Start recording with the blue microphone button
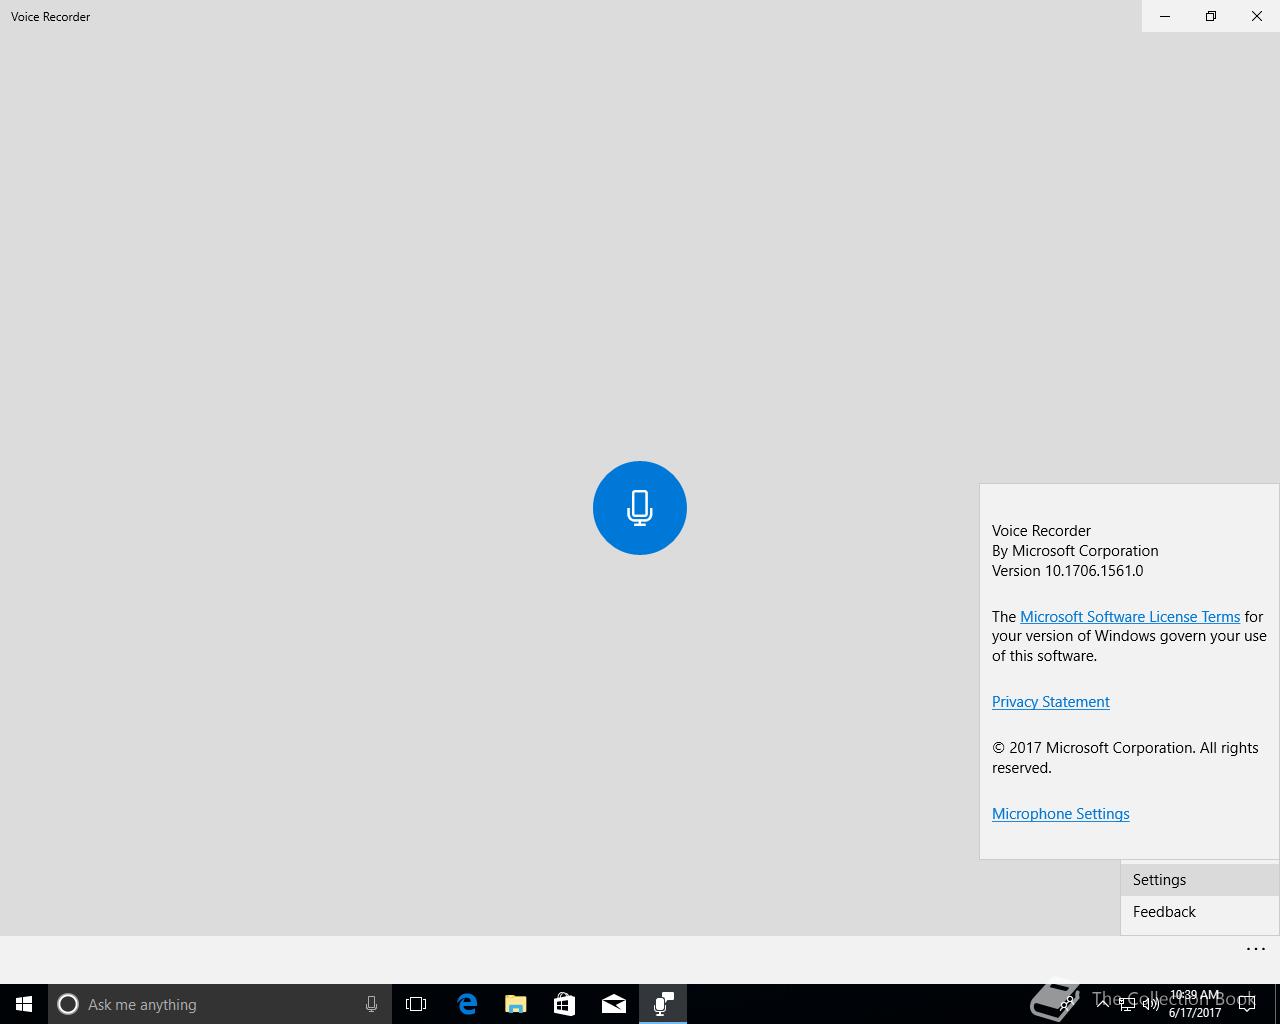The height and width of the screenshot is (1024, 1280). [640, 508]
